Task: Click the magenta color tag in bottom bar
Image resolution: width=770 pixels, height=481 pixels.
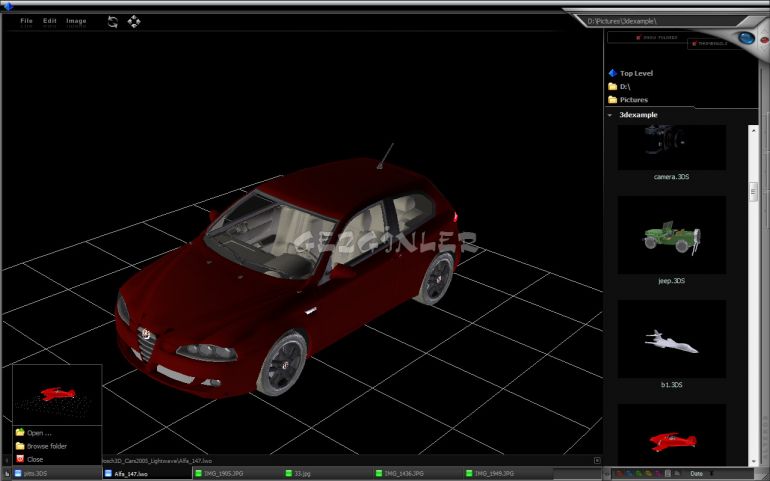Action: point(658,474)
